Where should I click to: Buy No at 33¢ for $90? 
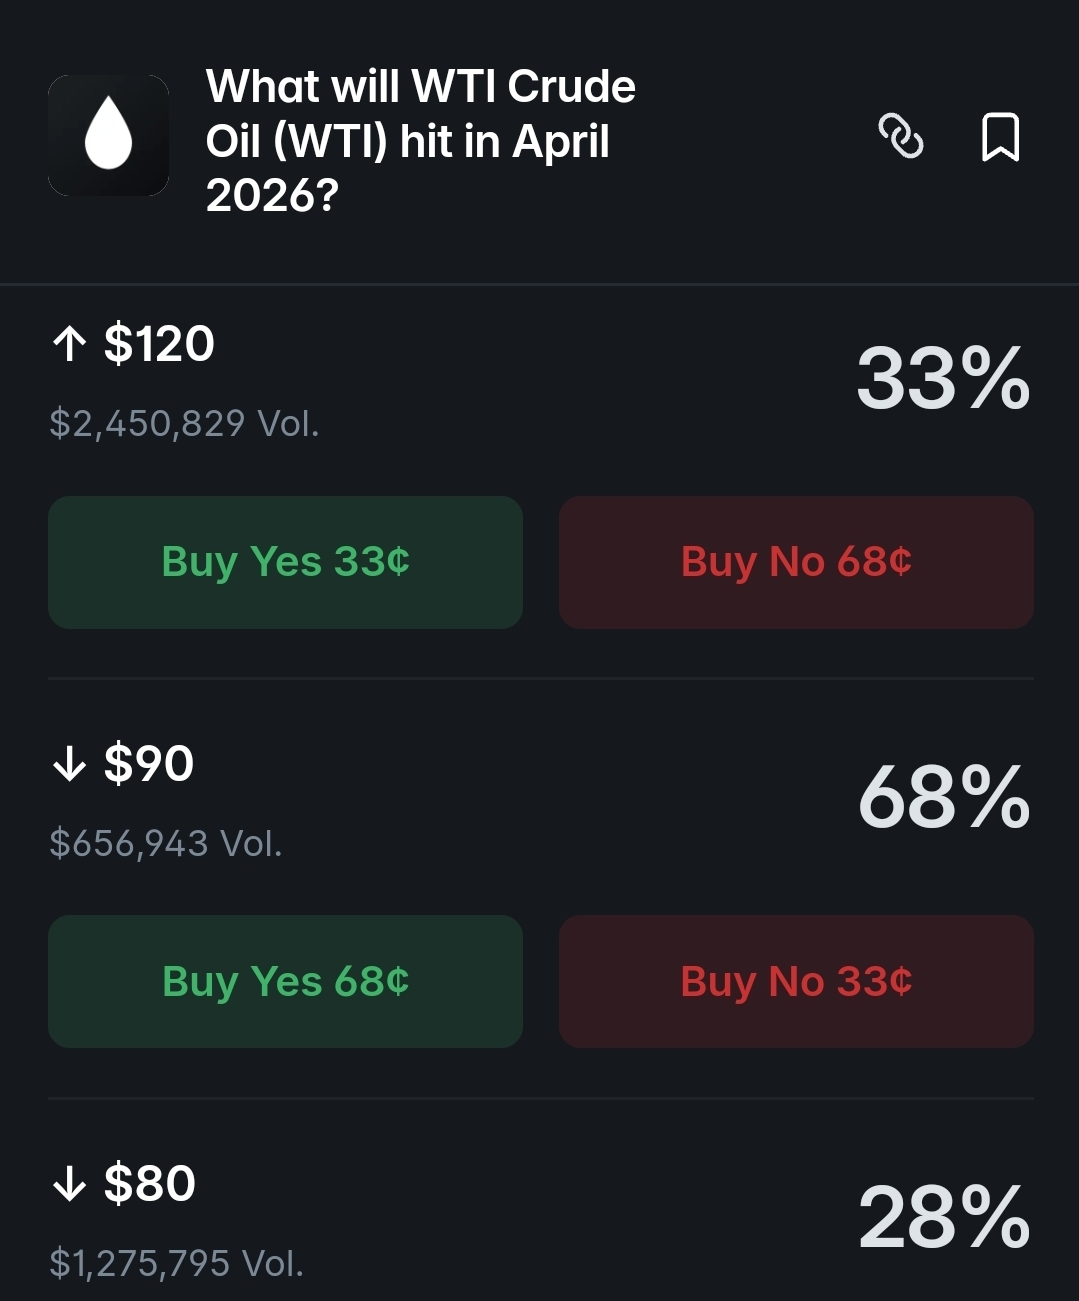click(796, 982)
